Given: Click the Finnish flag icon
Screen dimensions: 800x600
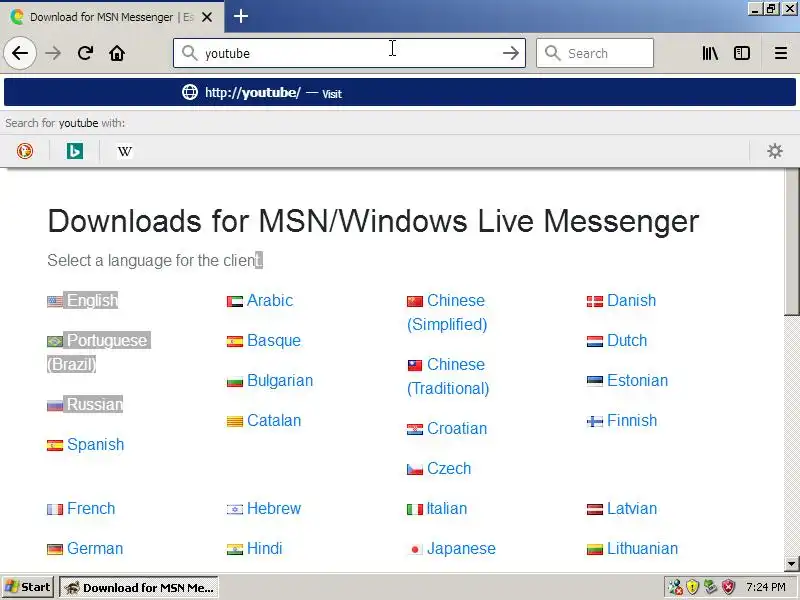Looking at the screenshot, I should click(x=595, y=421).
